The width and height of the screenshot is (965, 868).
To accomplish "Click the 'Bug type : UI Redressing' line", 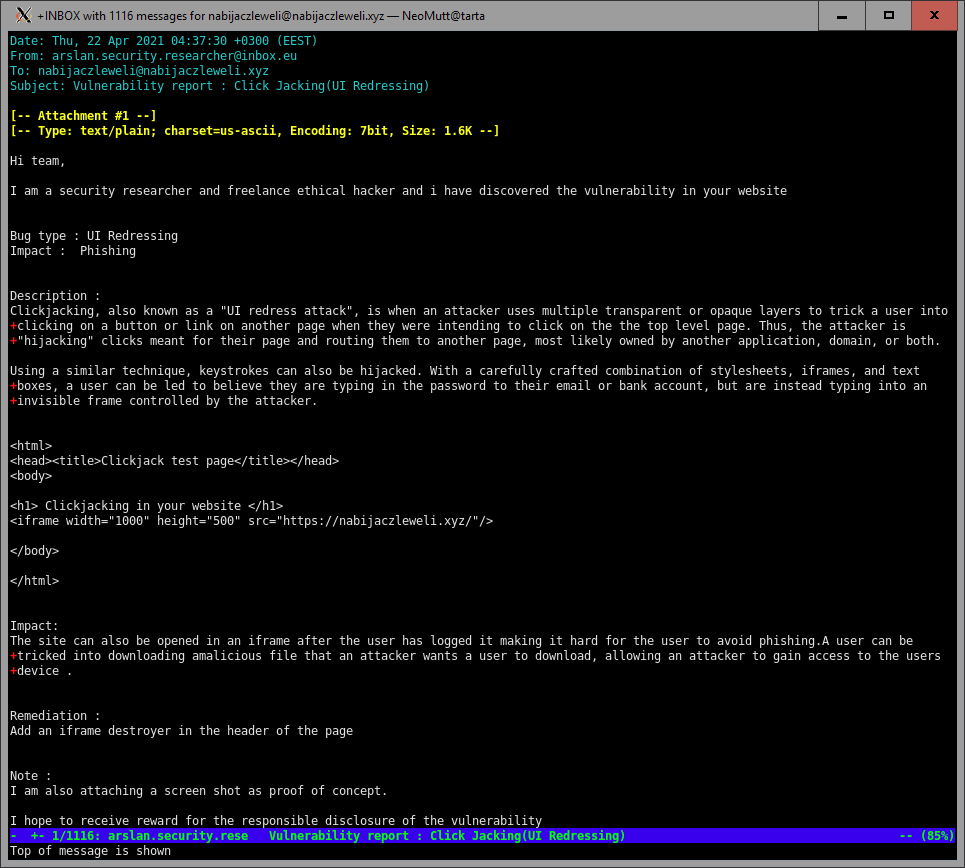I will pyautogui.click(x=94, y=236).
